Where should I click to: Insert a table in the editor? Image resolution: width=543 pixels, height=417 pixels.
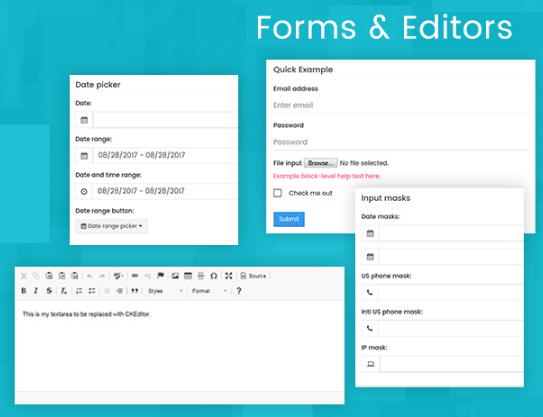click(x=188, y=276)
